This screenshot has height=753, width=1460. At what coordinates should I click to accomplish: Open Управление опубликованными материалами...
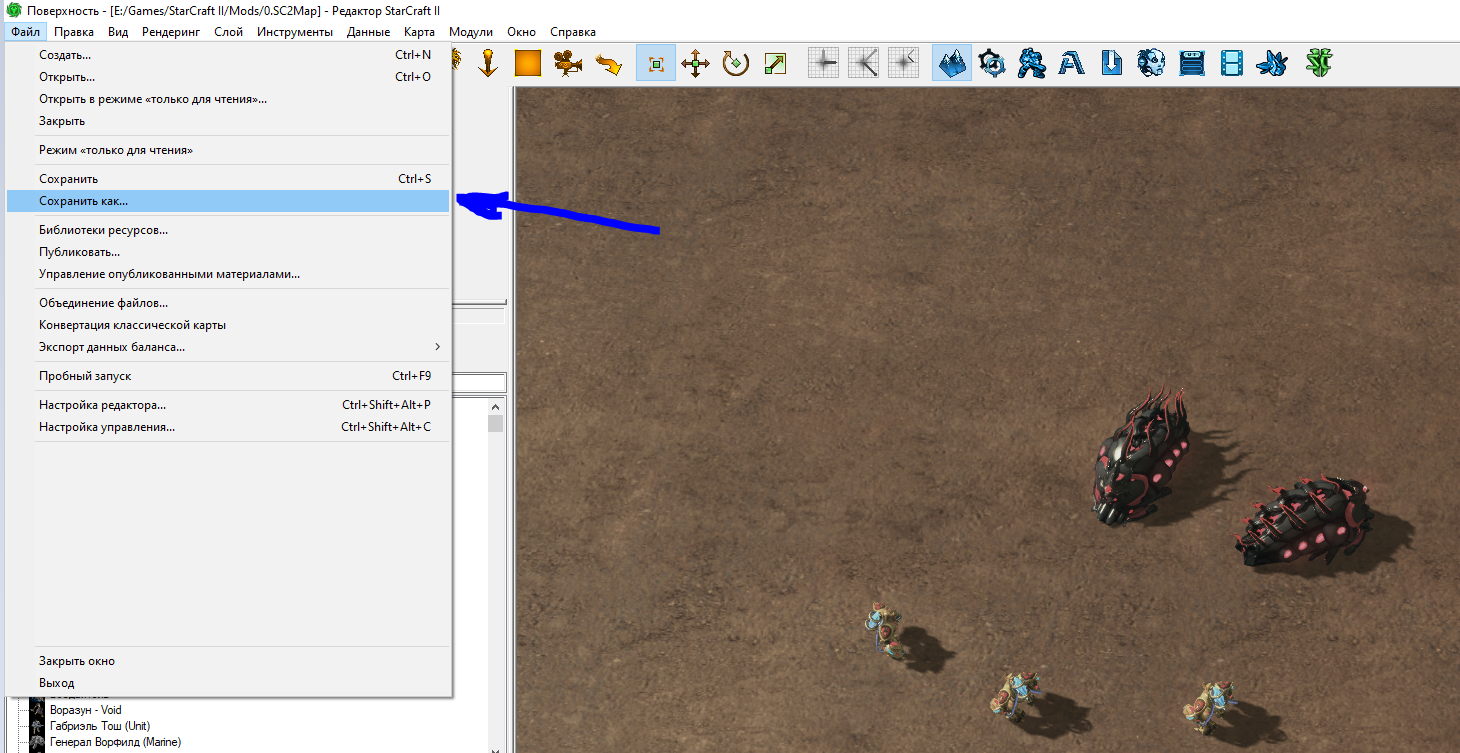coord(228,274)
